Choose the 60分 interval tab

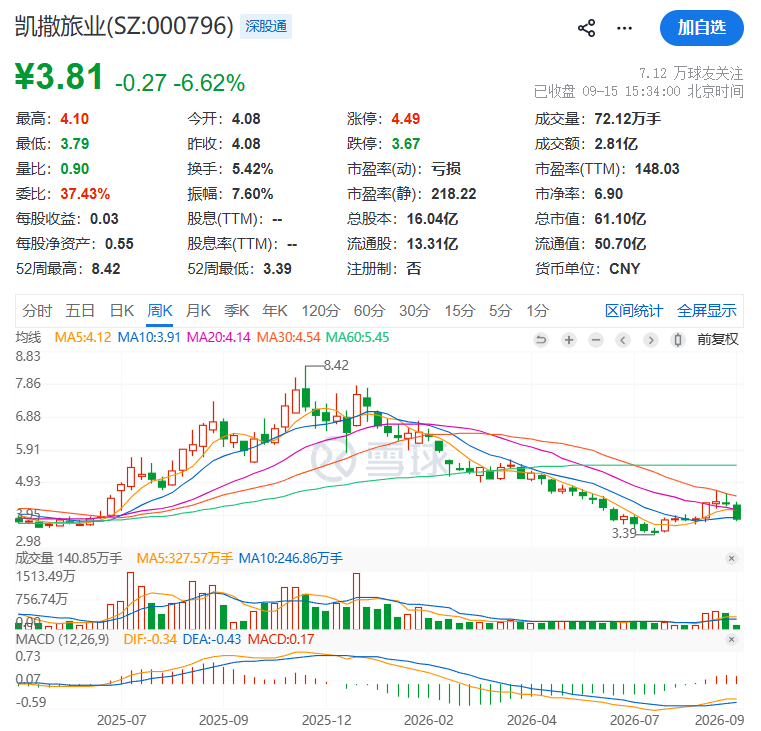pos(369,311)
